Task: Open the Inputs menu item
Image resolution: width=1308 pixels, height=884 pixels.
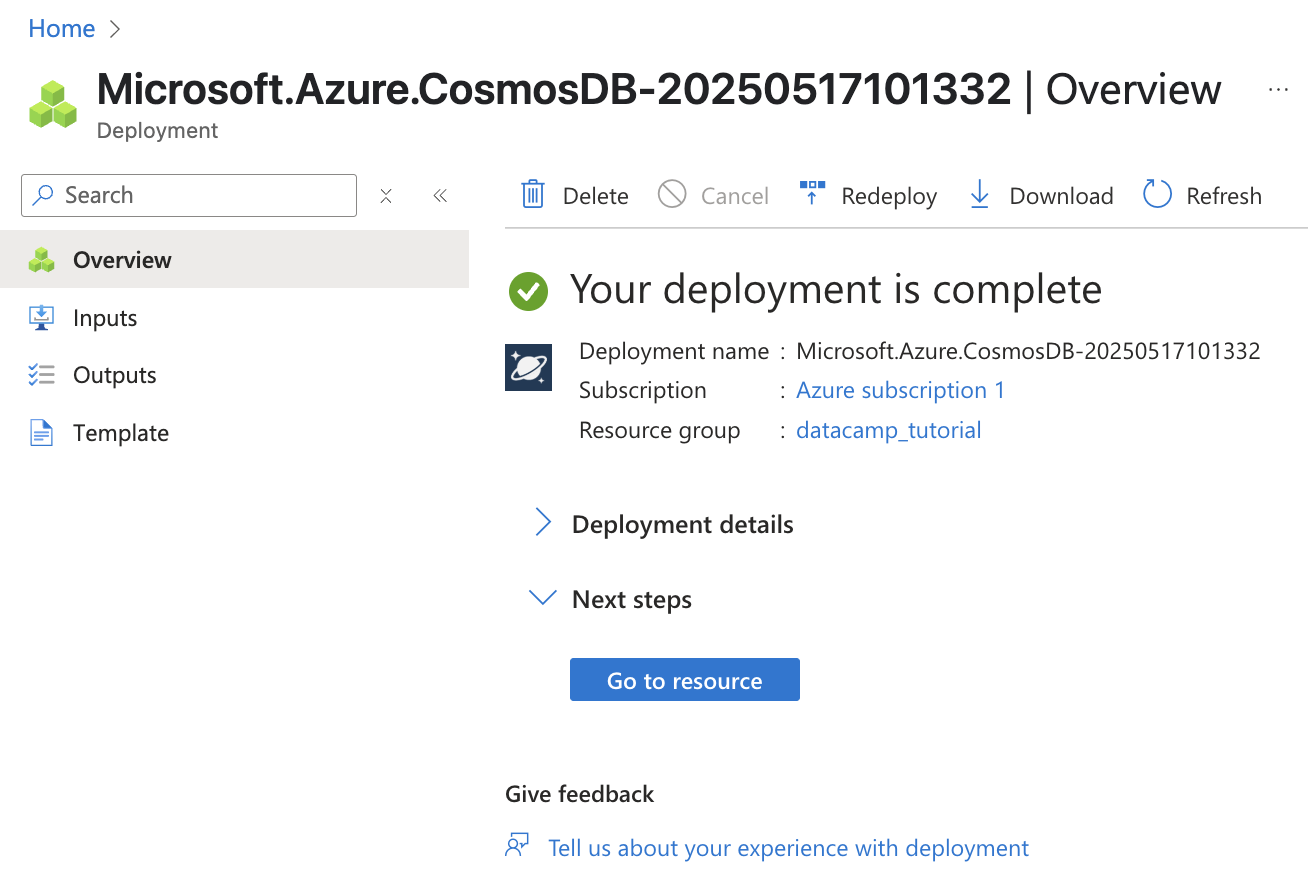Action: [x=234, y=318]
